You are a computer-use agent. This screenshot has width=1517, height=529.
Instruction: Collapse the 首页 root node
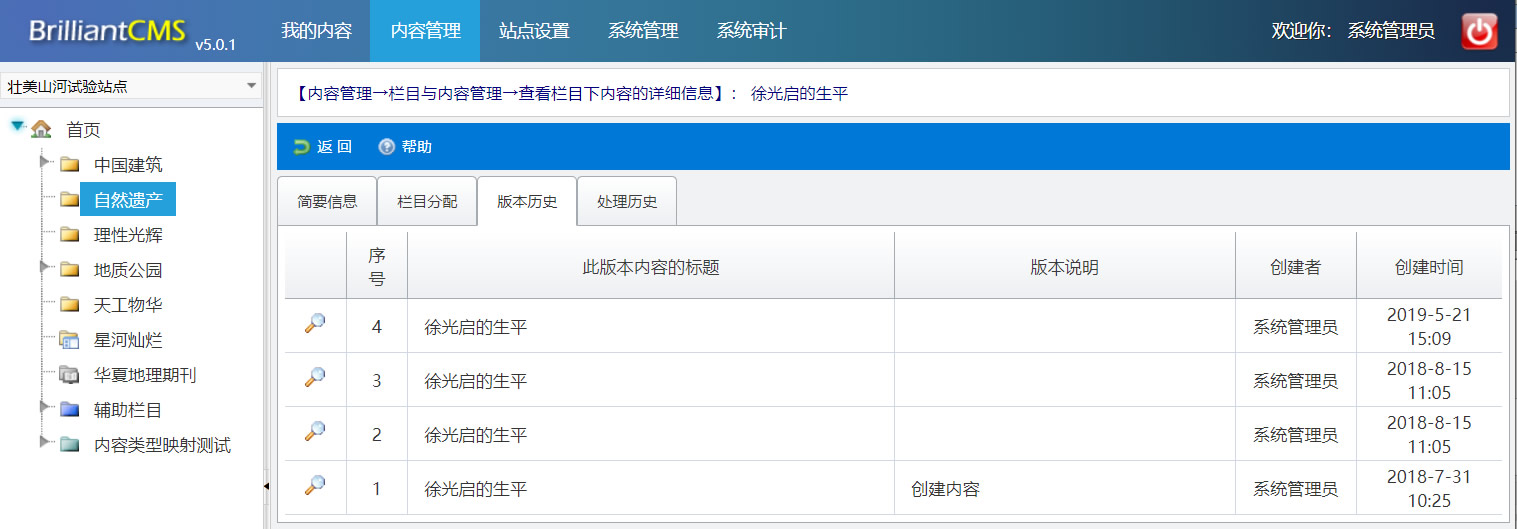tap(17, 126)
